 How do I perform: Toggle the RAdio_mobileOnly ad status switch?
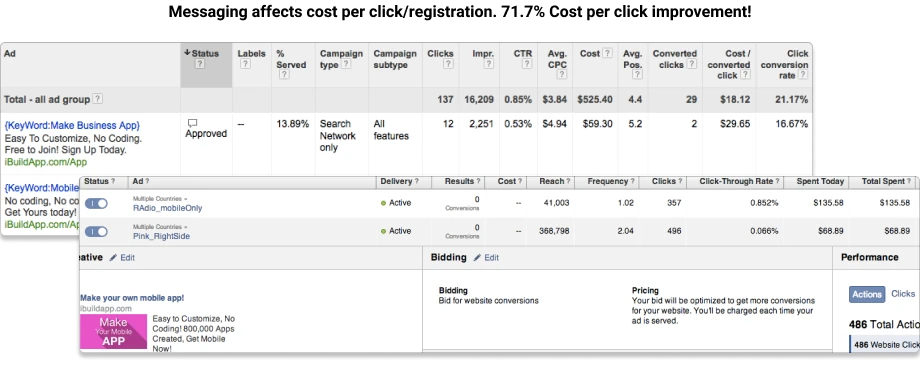(x=96, y=203)
